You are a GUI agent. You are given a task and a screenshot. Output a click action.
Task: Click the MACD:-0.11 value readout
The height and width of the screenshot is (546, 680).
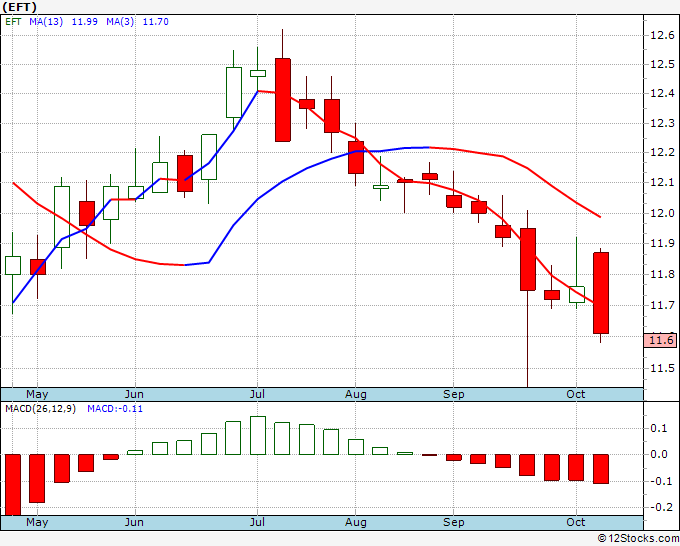pos(115,409)
